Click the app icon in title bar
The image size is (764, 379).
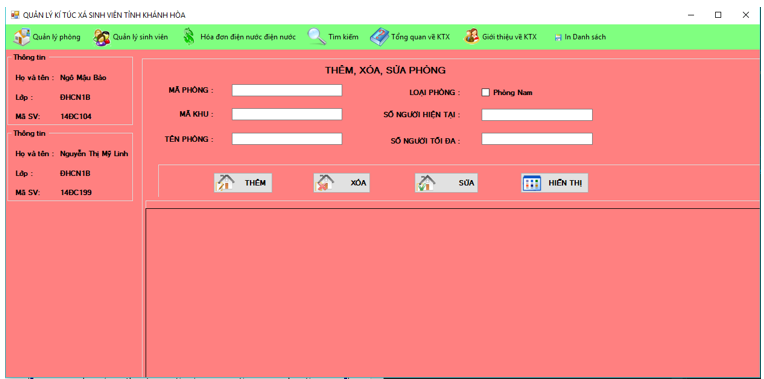tap(15, 15)
